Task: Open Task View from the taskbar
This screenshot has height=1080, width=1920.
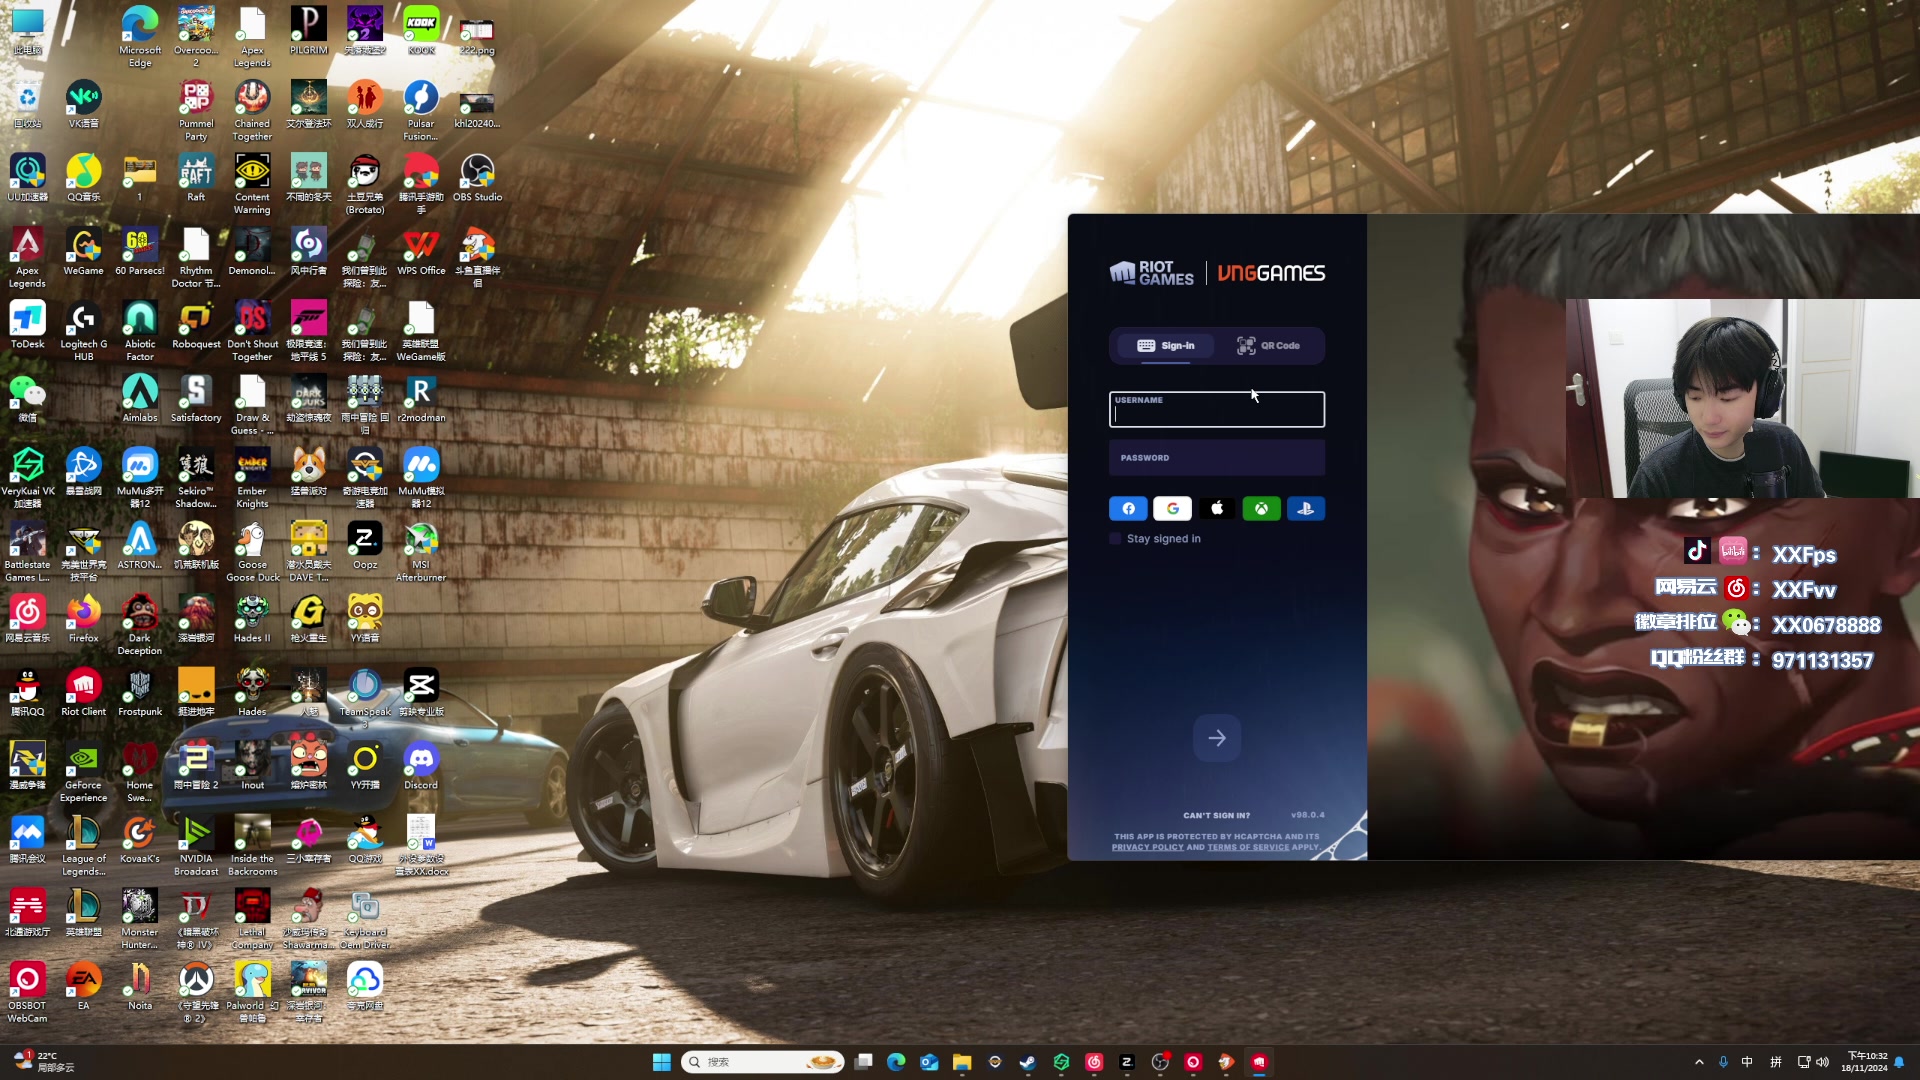Action: pyautogui.click(x=864, y=1062)
